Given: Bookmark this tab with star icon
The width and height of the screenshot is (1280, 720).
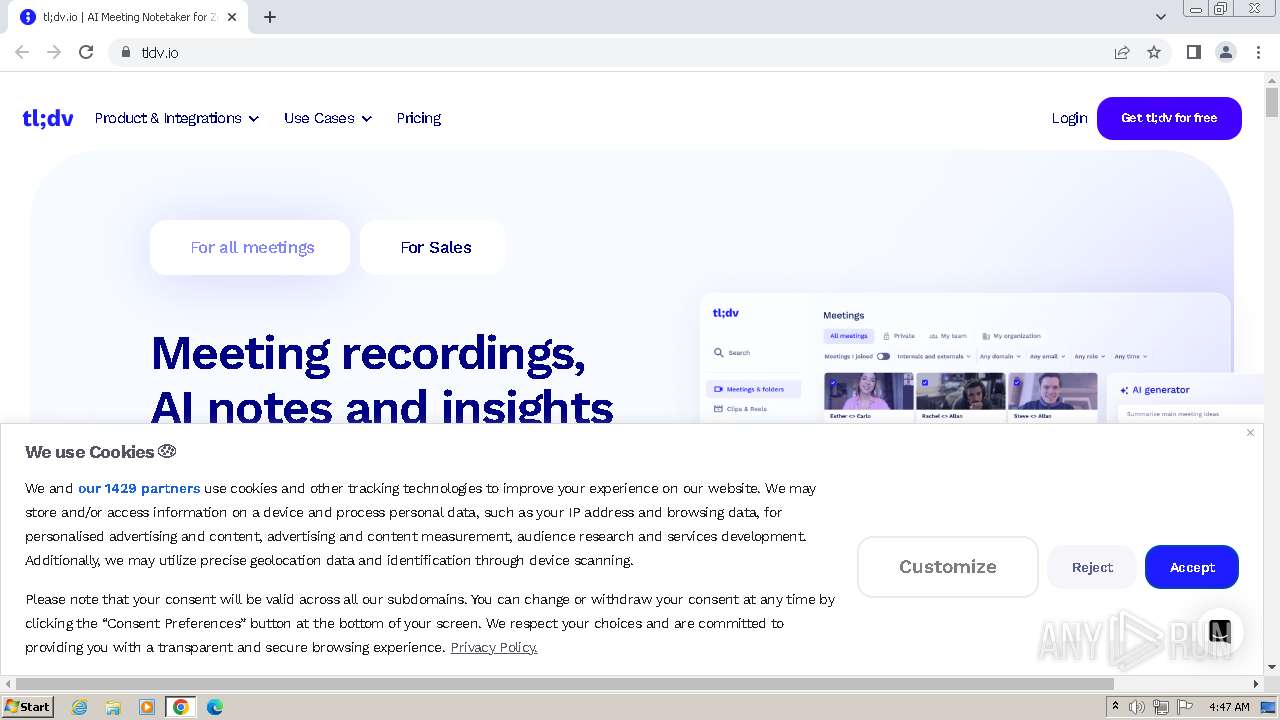Looking at the screenshot, I should [1154, 52].
